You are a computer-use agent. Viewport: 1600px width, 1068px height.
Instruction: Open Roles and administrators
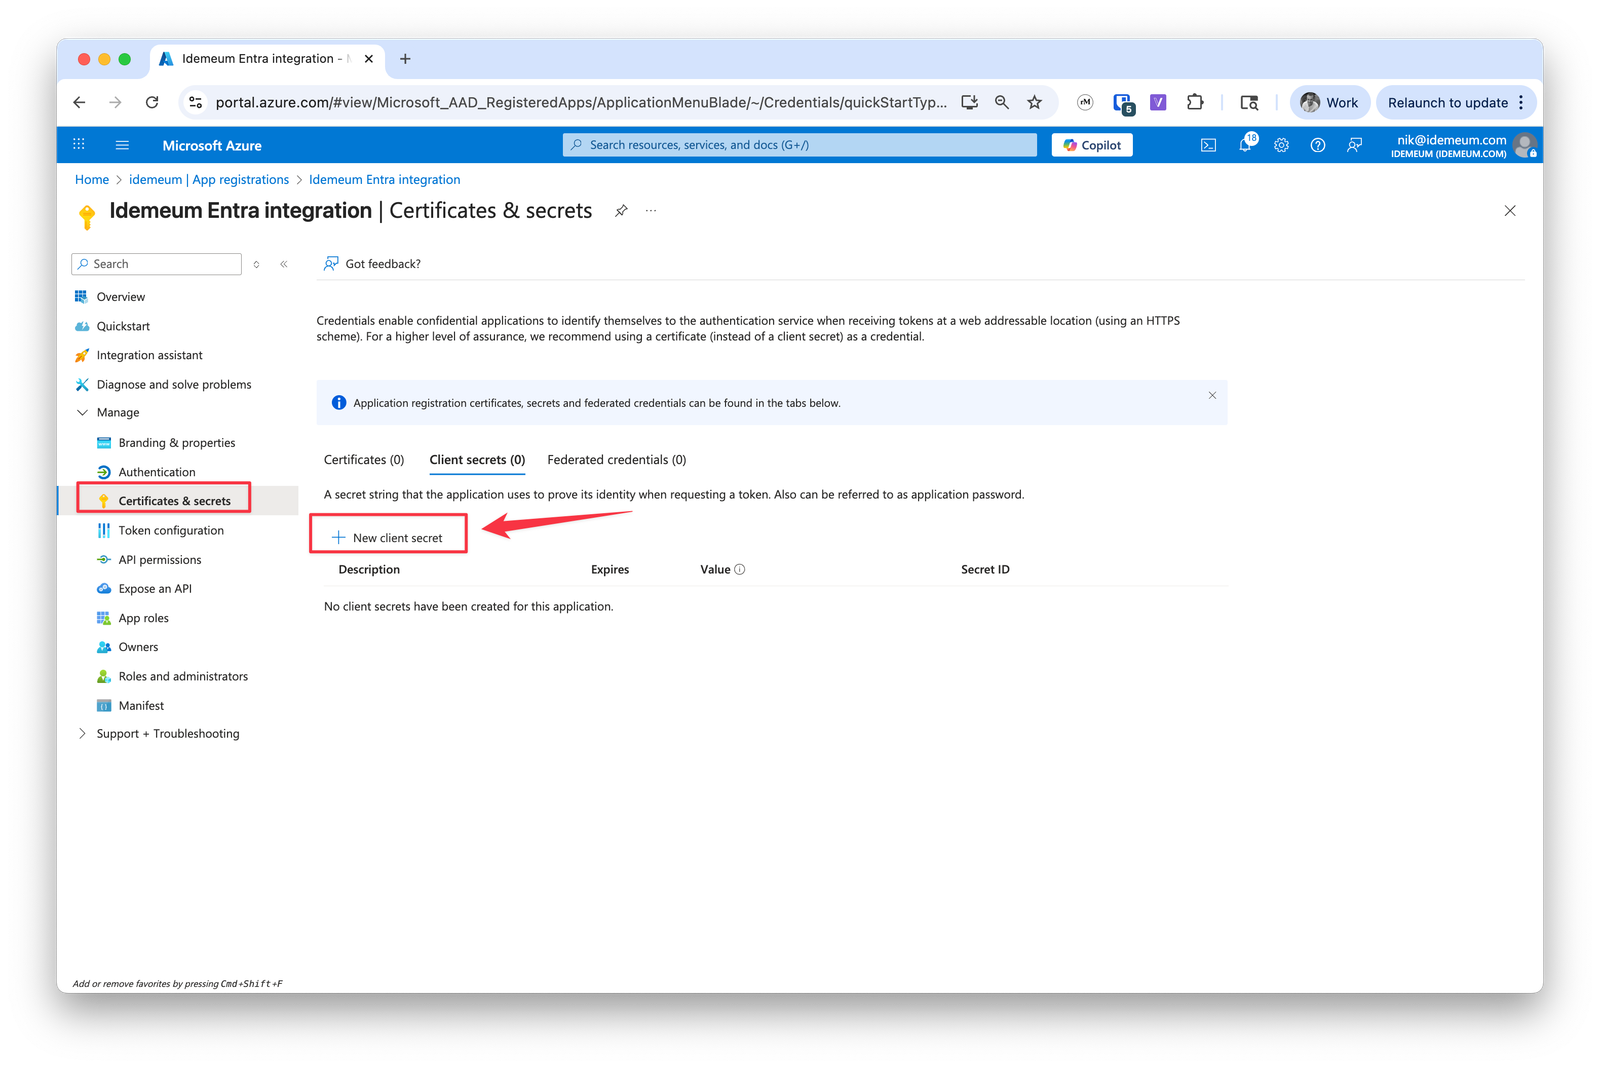tap(183, 677)
